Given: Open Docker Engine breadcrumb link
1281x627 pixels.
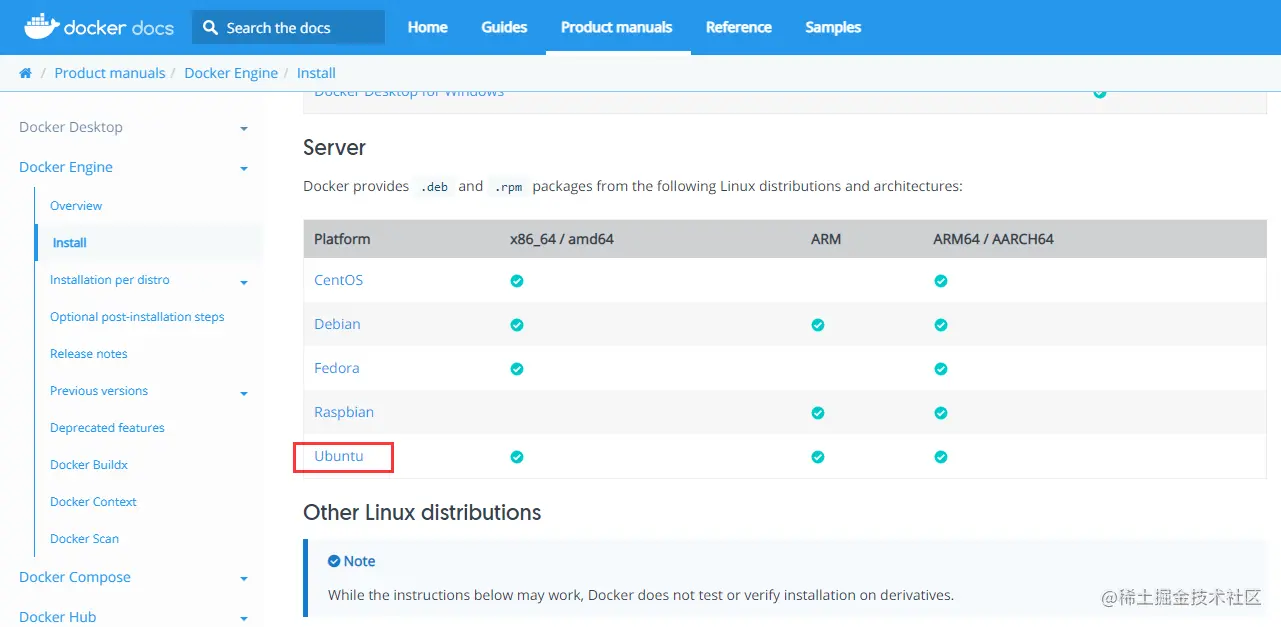Looking at the screenshot, I should coord(231,73).
